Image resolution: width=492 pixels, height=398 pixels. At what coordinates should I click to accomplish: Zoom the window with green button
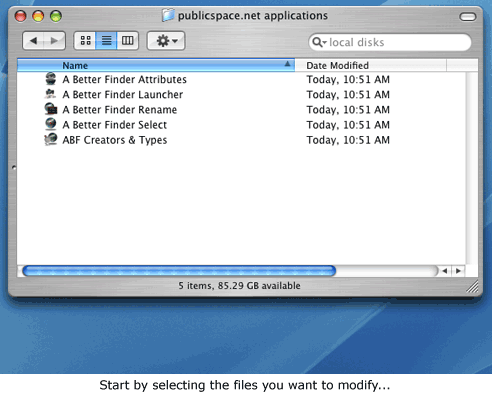tap(56, 16)
